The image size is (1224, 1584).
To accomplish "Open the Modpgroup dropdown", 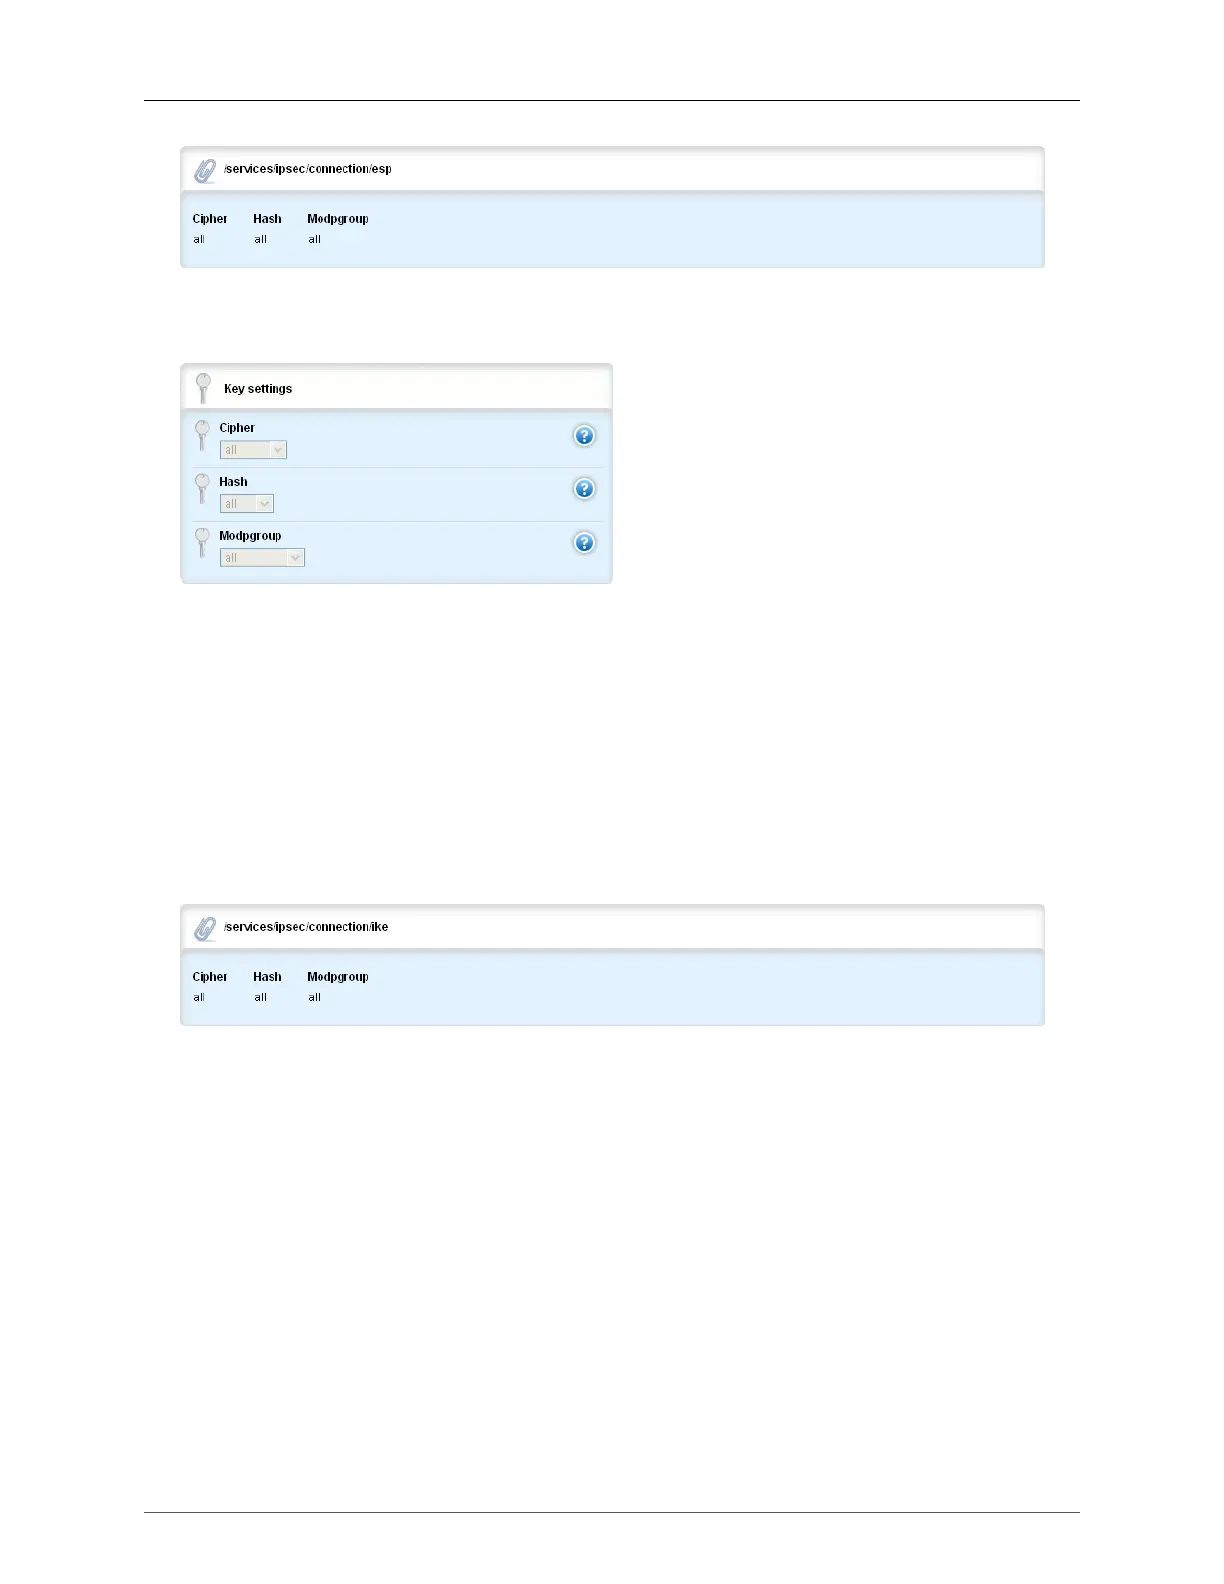I will (262, 558).
